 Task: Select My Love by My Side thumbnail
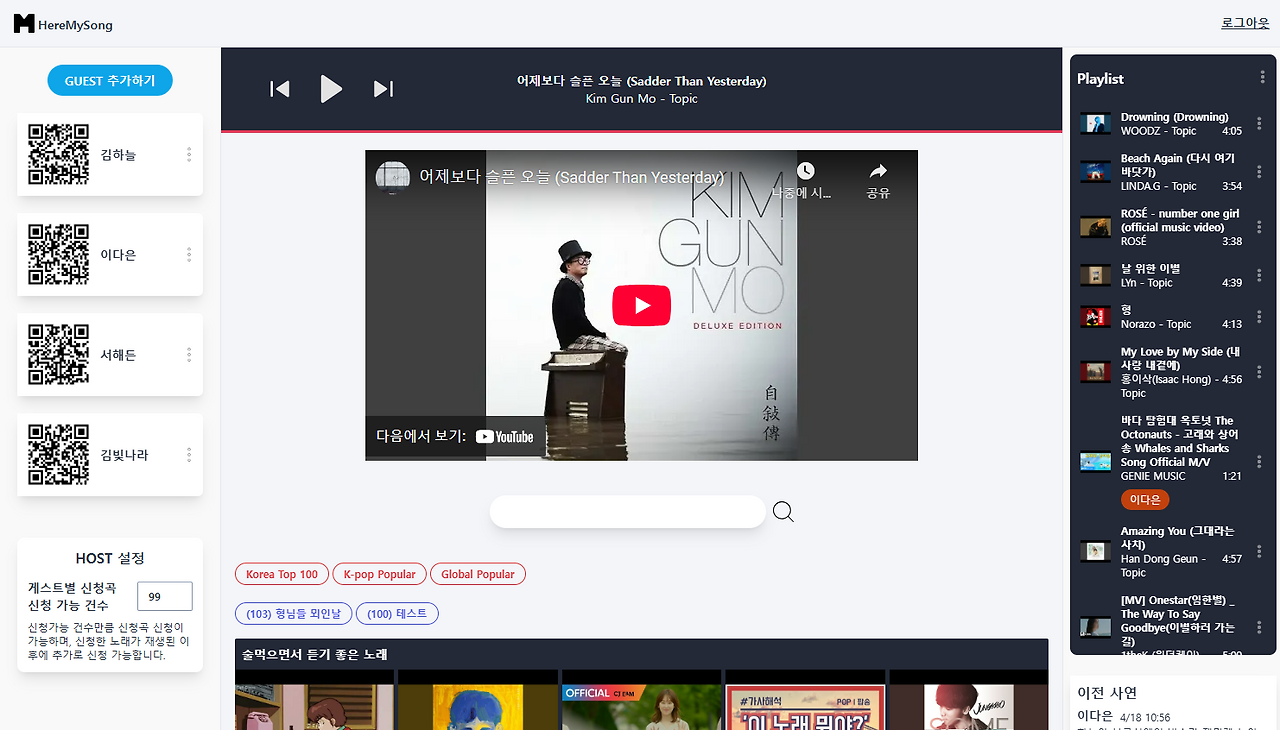pyautogui.click(x=1096, y=372)
